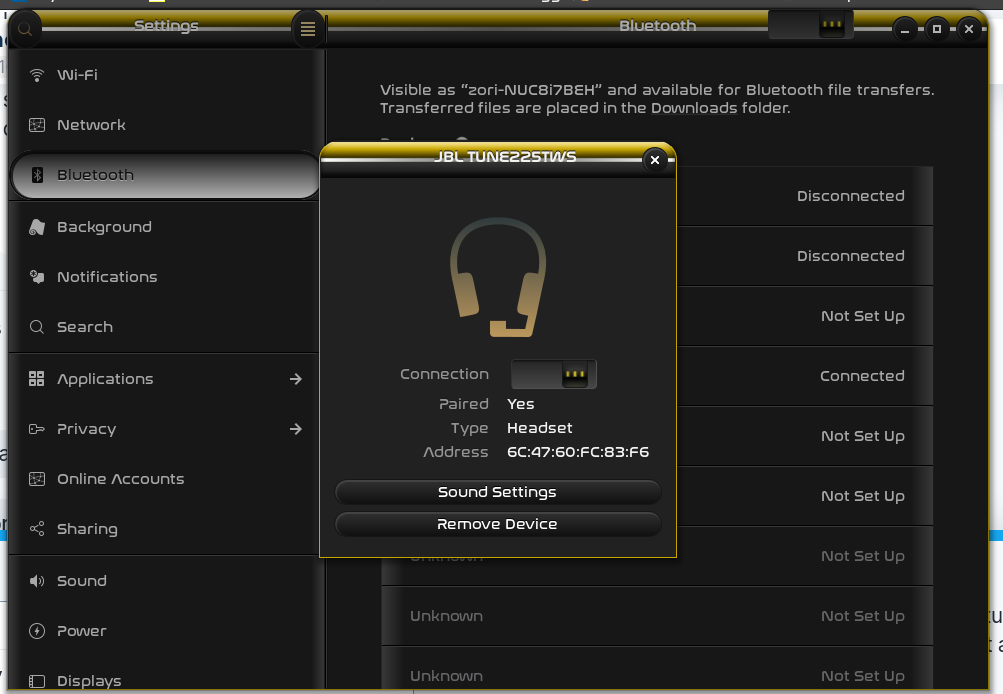The height and width of the screenshot is (694, 1003).
Task: Open Background settings
Action: coord(165,227)
